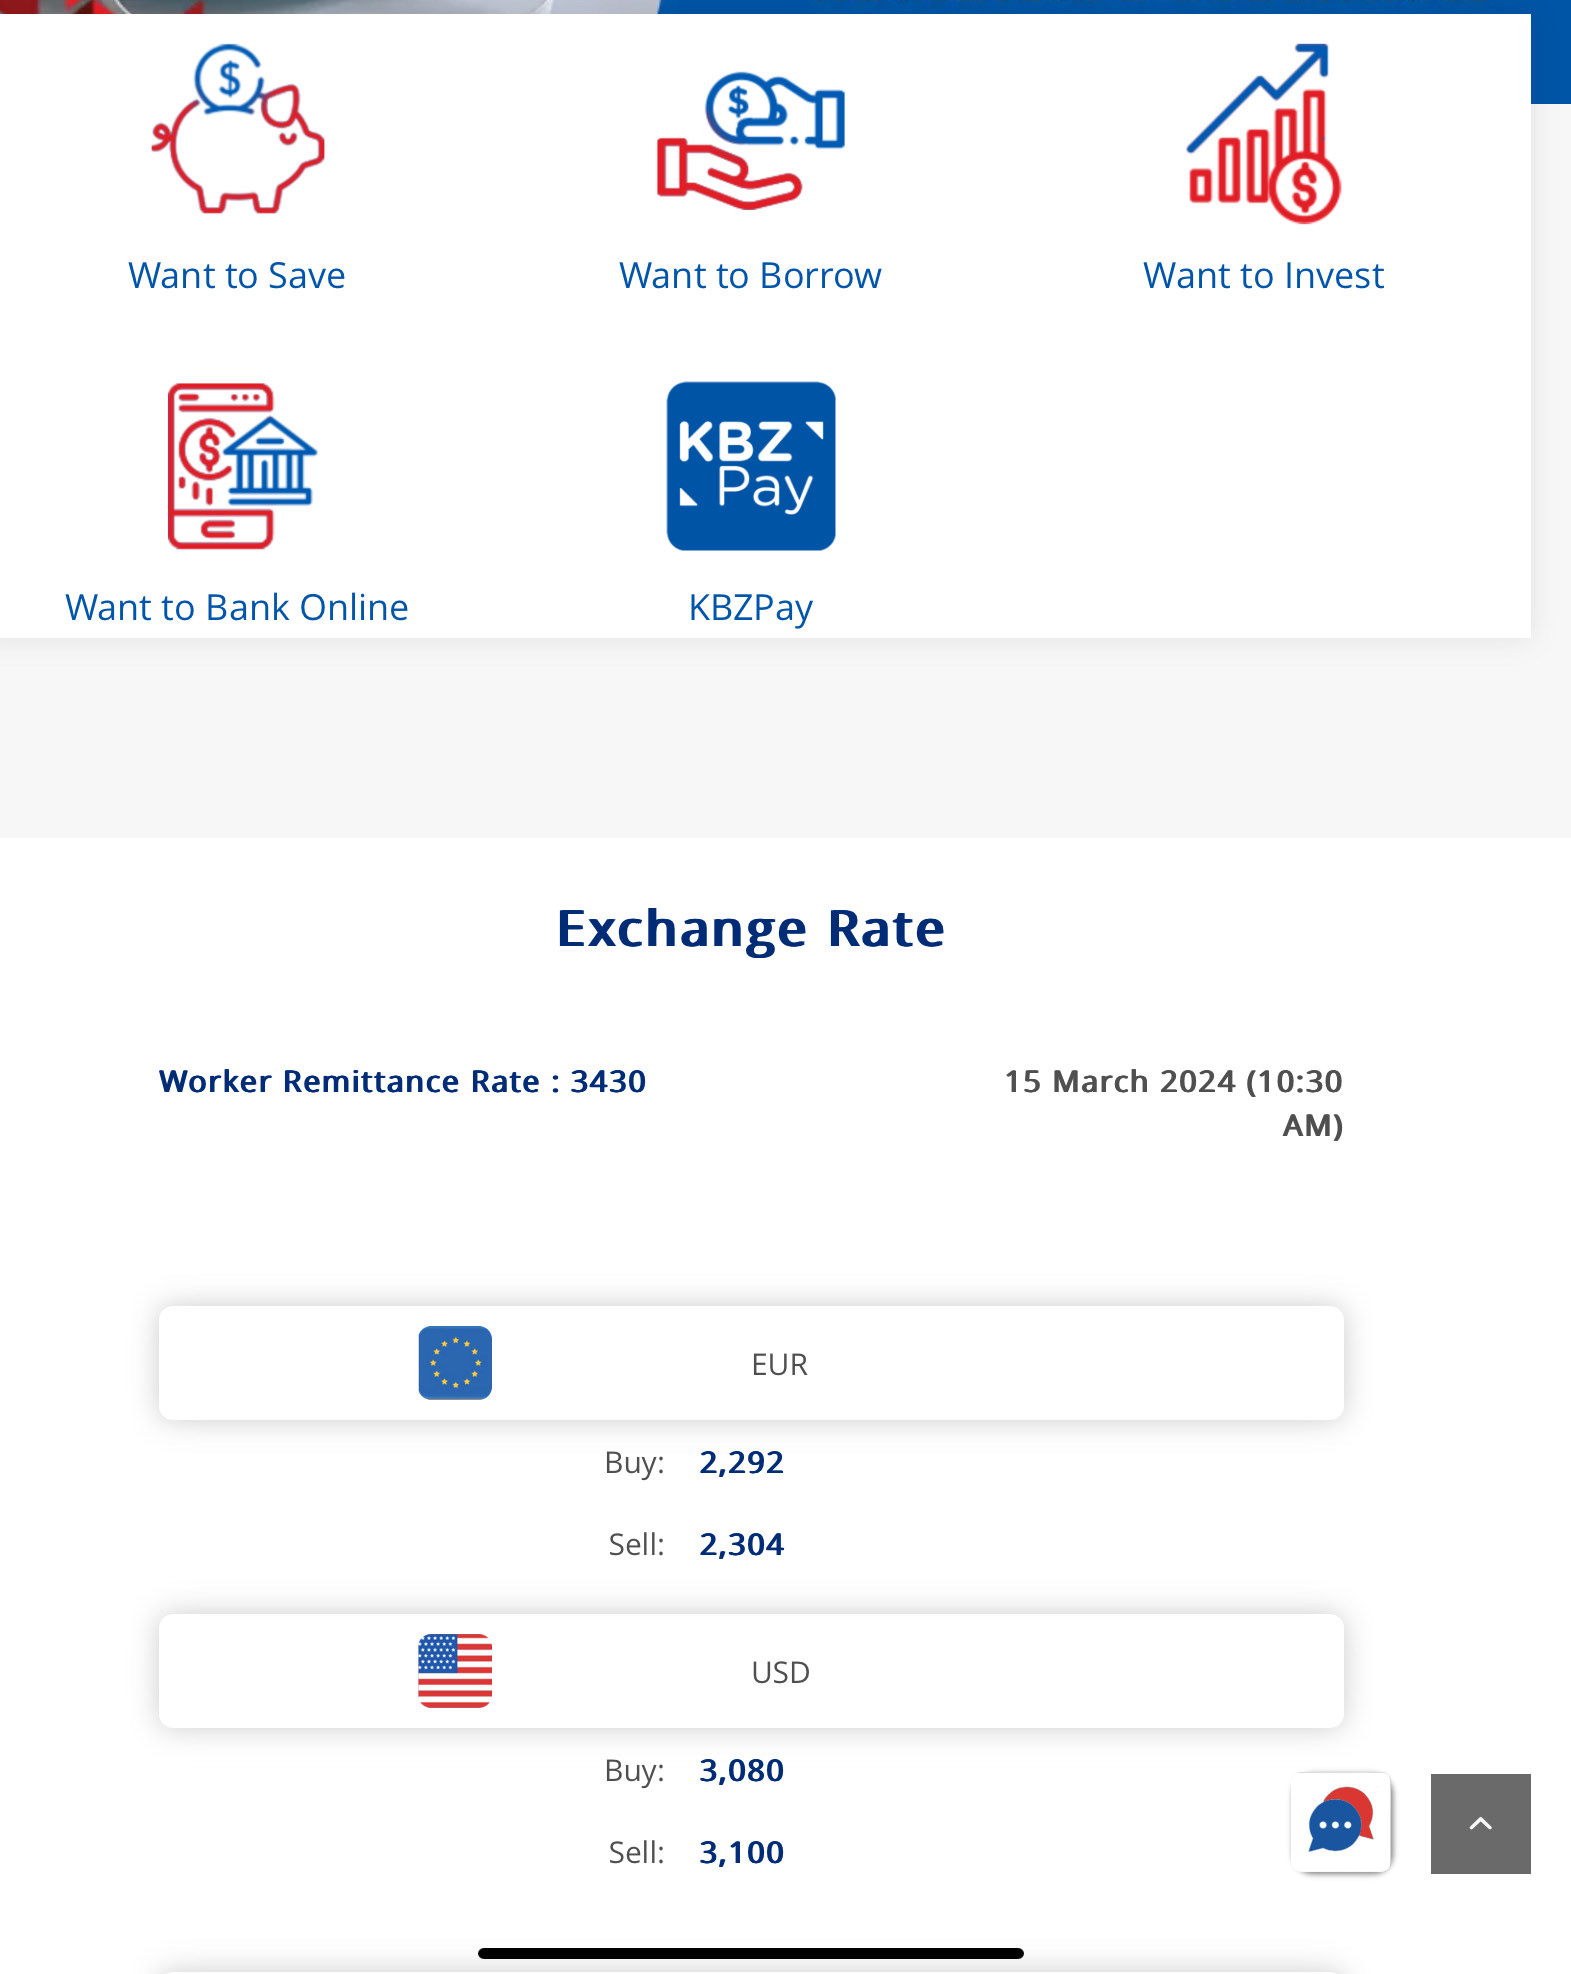Open the KBZPay text link
This screenshot has height=1974, width=1571.
tap(751, 608)
